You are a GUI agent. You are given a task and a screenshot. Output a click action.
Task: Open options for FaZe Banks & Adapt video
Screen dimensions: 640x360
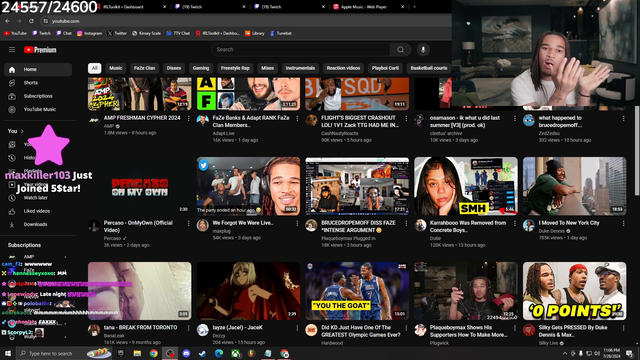297,118
